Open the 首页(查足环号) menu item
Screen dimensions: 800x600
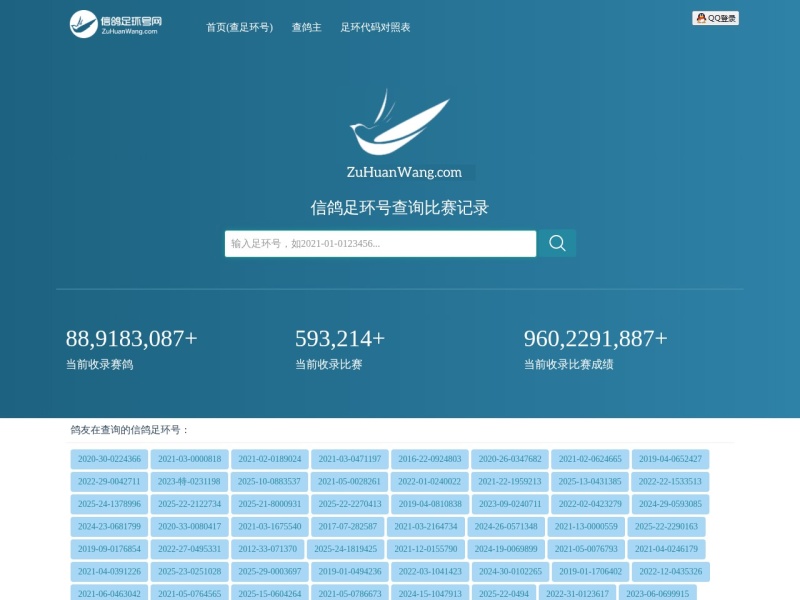click(x=239, y=27)
